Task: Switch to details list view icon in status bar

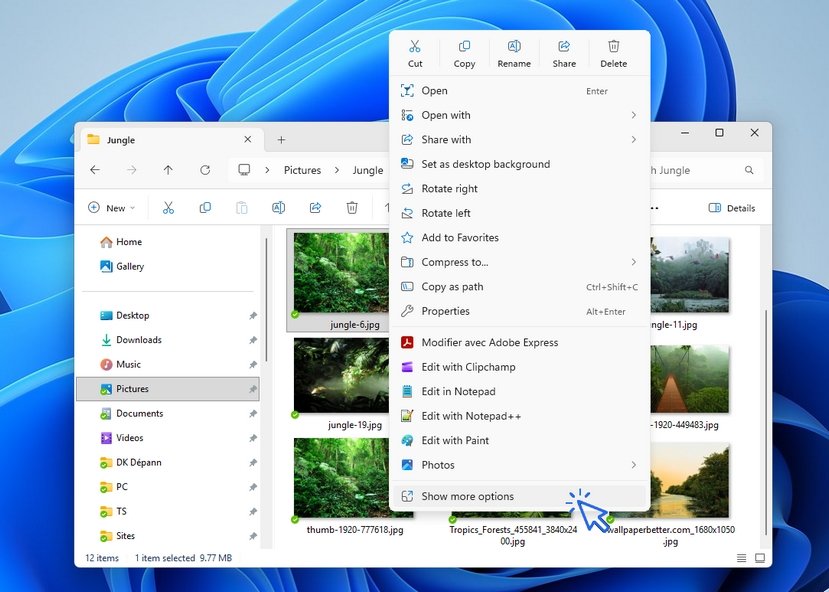Action: pyautogui.click(x=741, y=558)
